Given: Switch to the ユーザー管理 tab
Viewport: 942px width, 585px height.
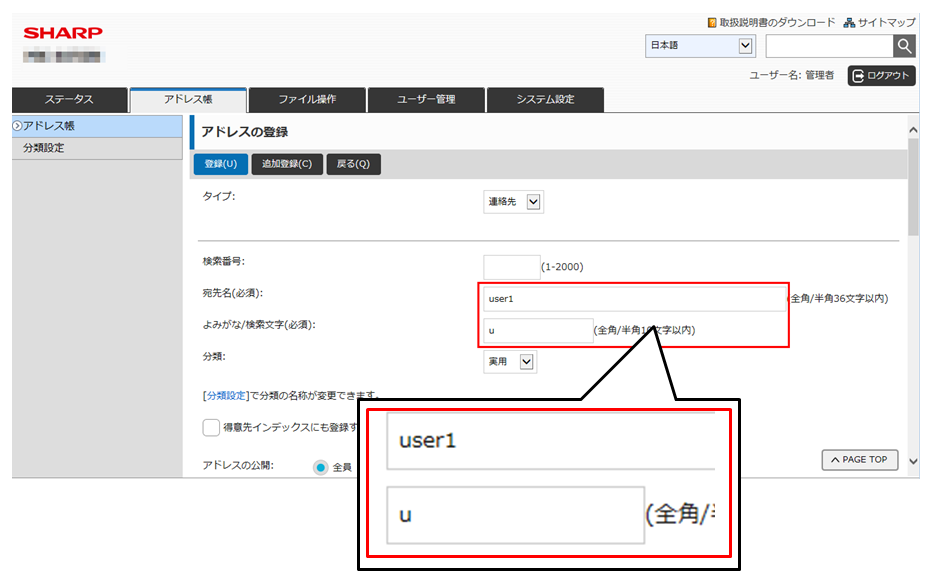Looking at the screenshot, I should [x=426, y=100].
